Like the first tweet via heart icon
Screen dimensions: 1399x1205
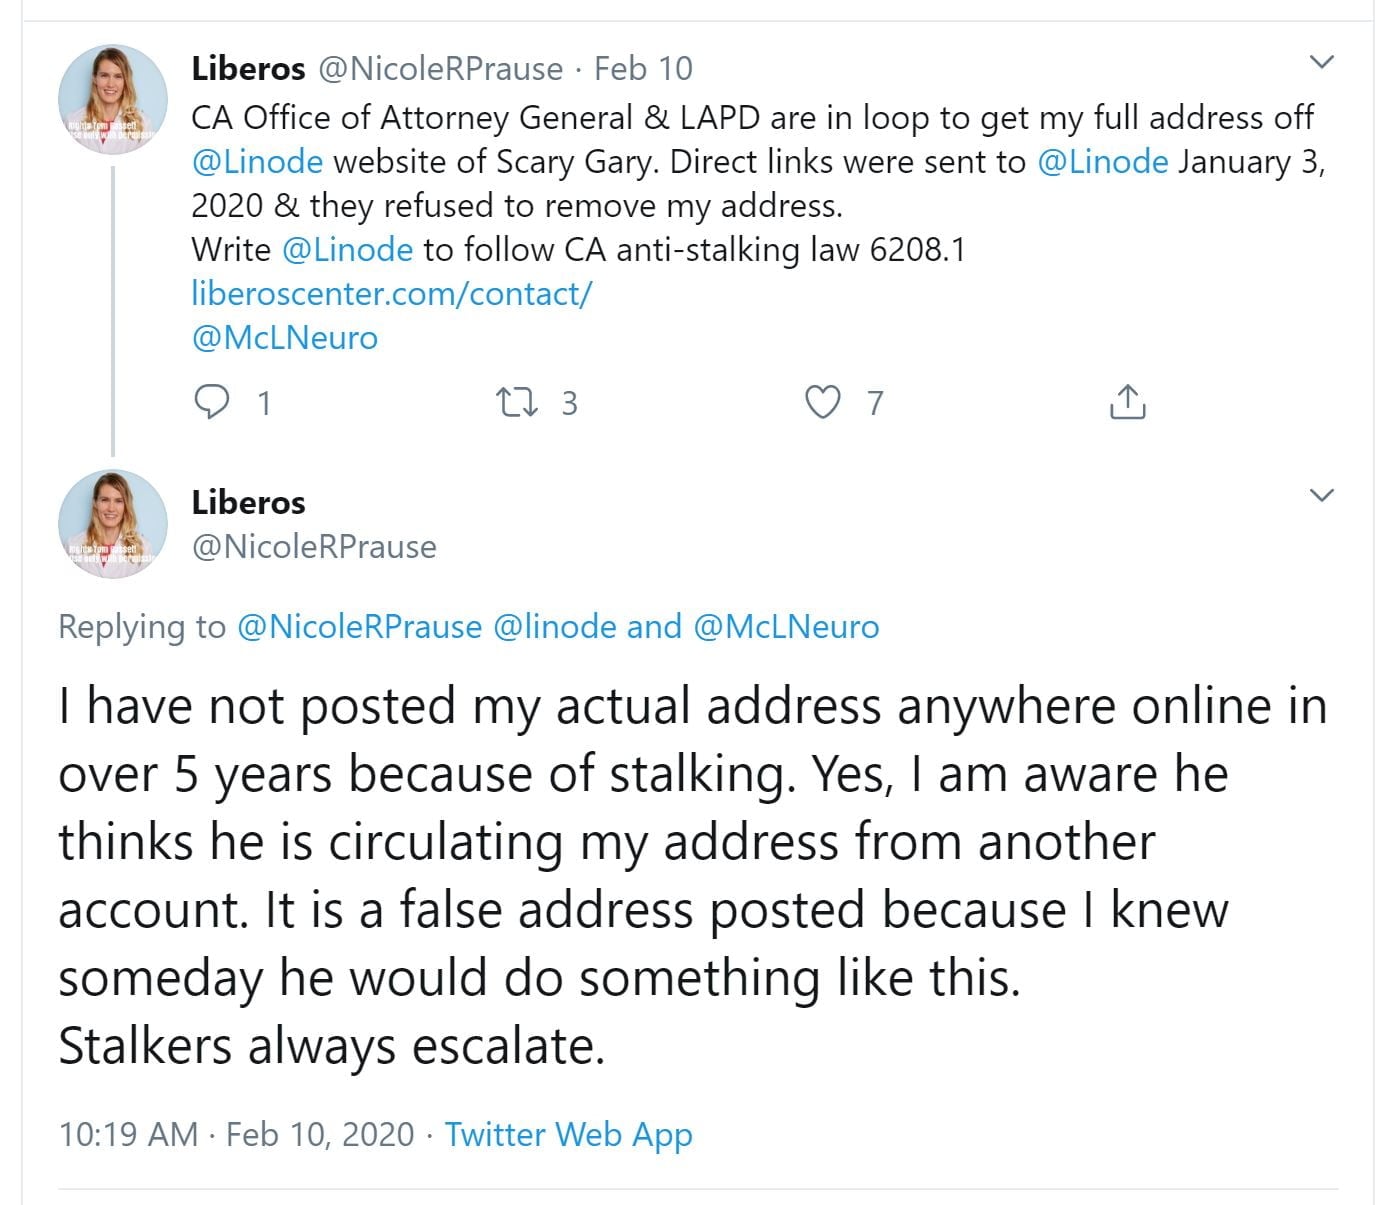click(823, 402)
